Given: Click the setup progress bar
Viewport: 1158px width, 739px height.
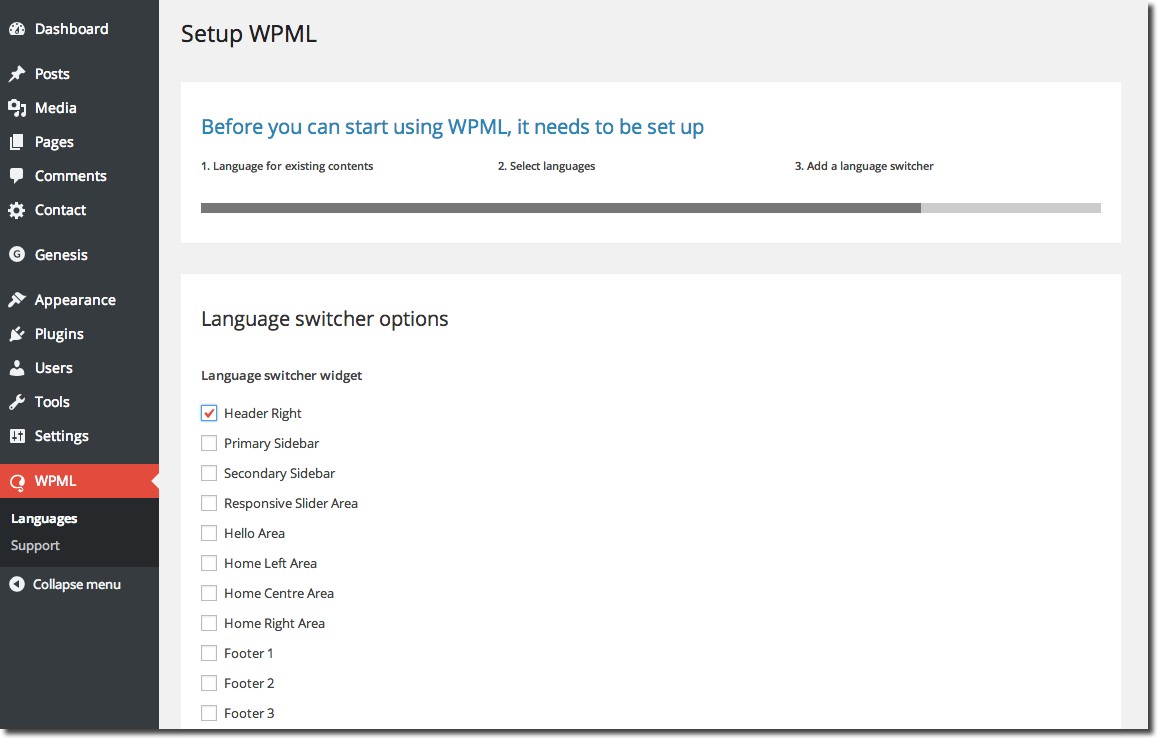Looking at the screenshot, I should (650, 208).
